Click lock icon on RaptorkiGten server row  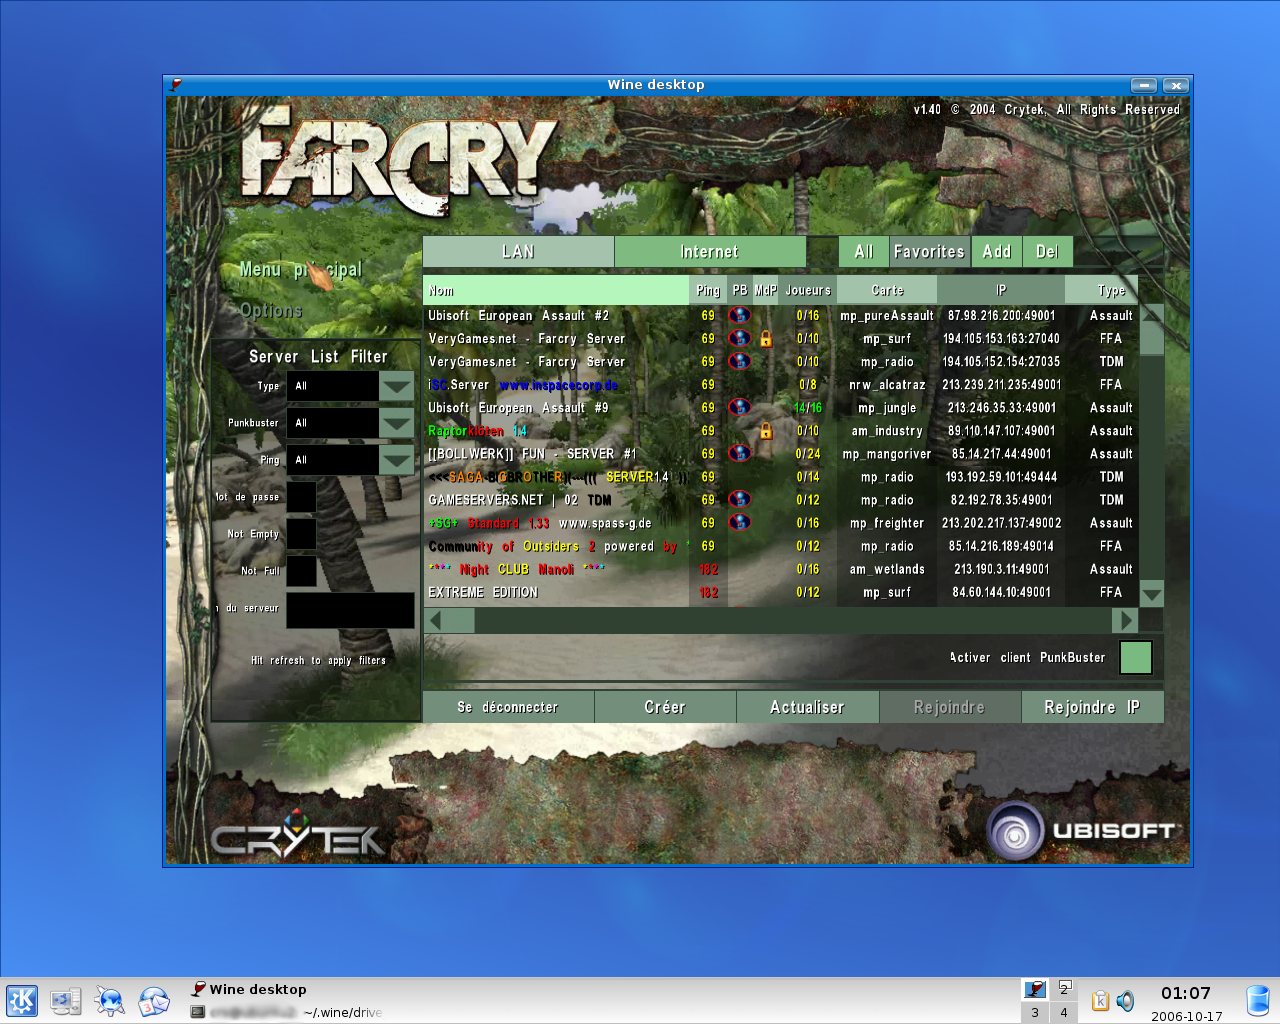pos(766,431)
